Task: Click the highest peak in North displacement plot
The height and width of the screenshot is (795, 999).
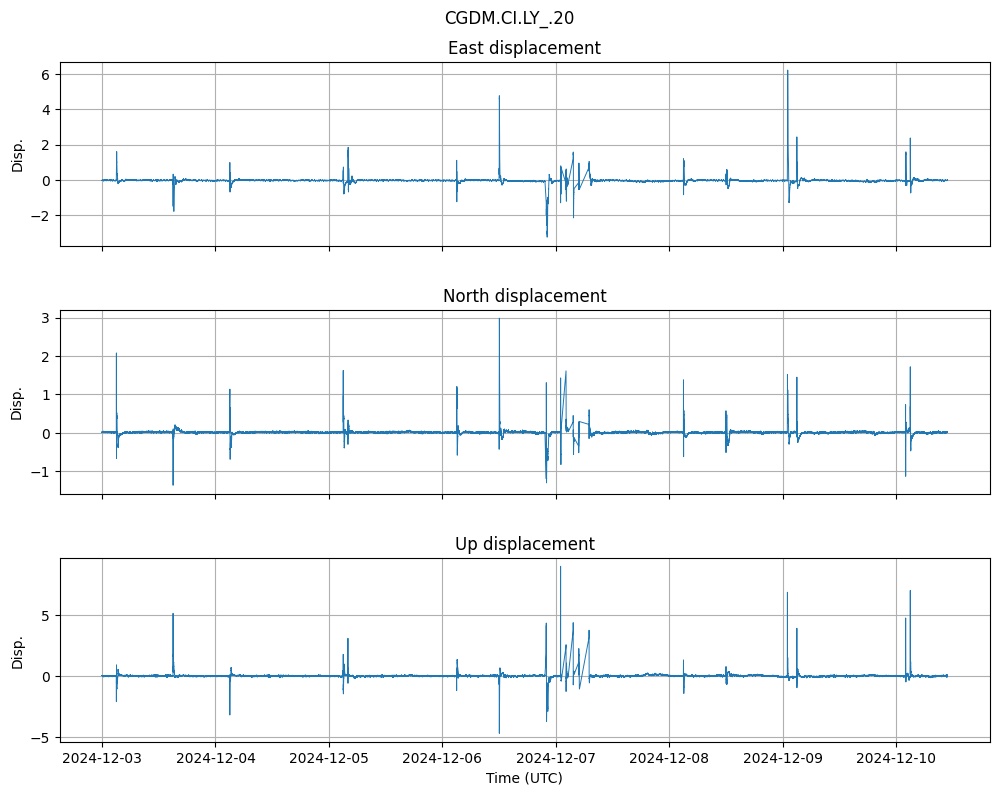Action: tap(499, 319)
